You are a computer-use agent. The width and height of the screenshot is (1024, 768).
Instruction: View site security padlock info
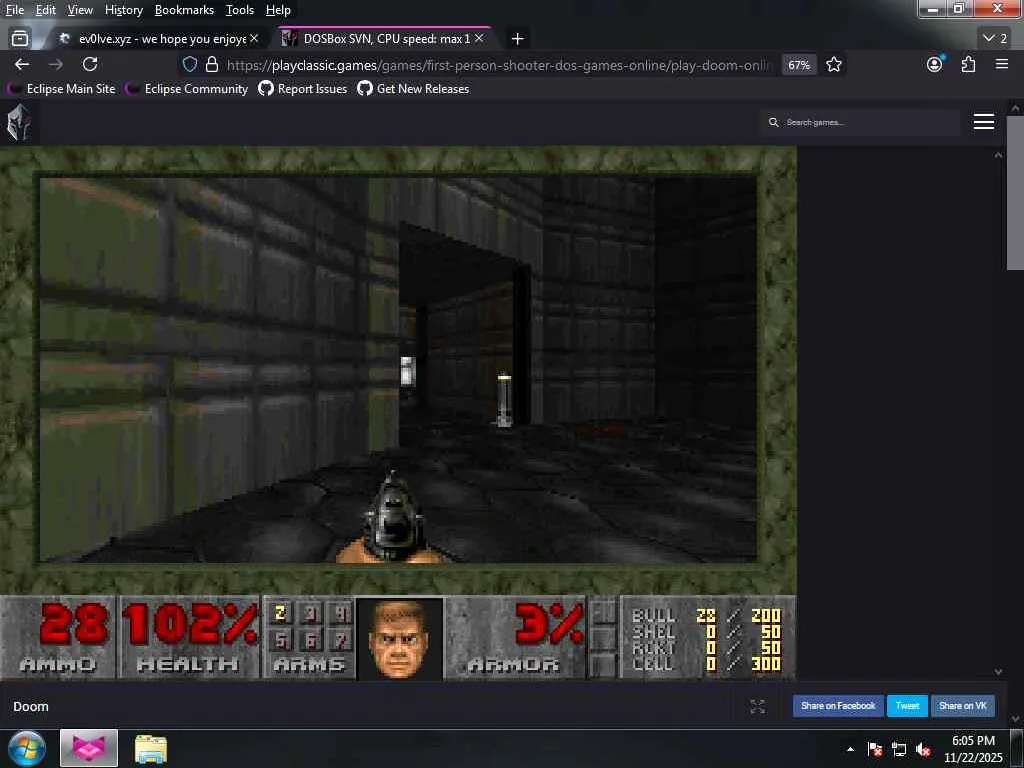pos(212,64)
